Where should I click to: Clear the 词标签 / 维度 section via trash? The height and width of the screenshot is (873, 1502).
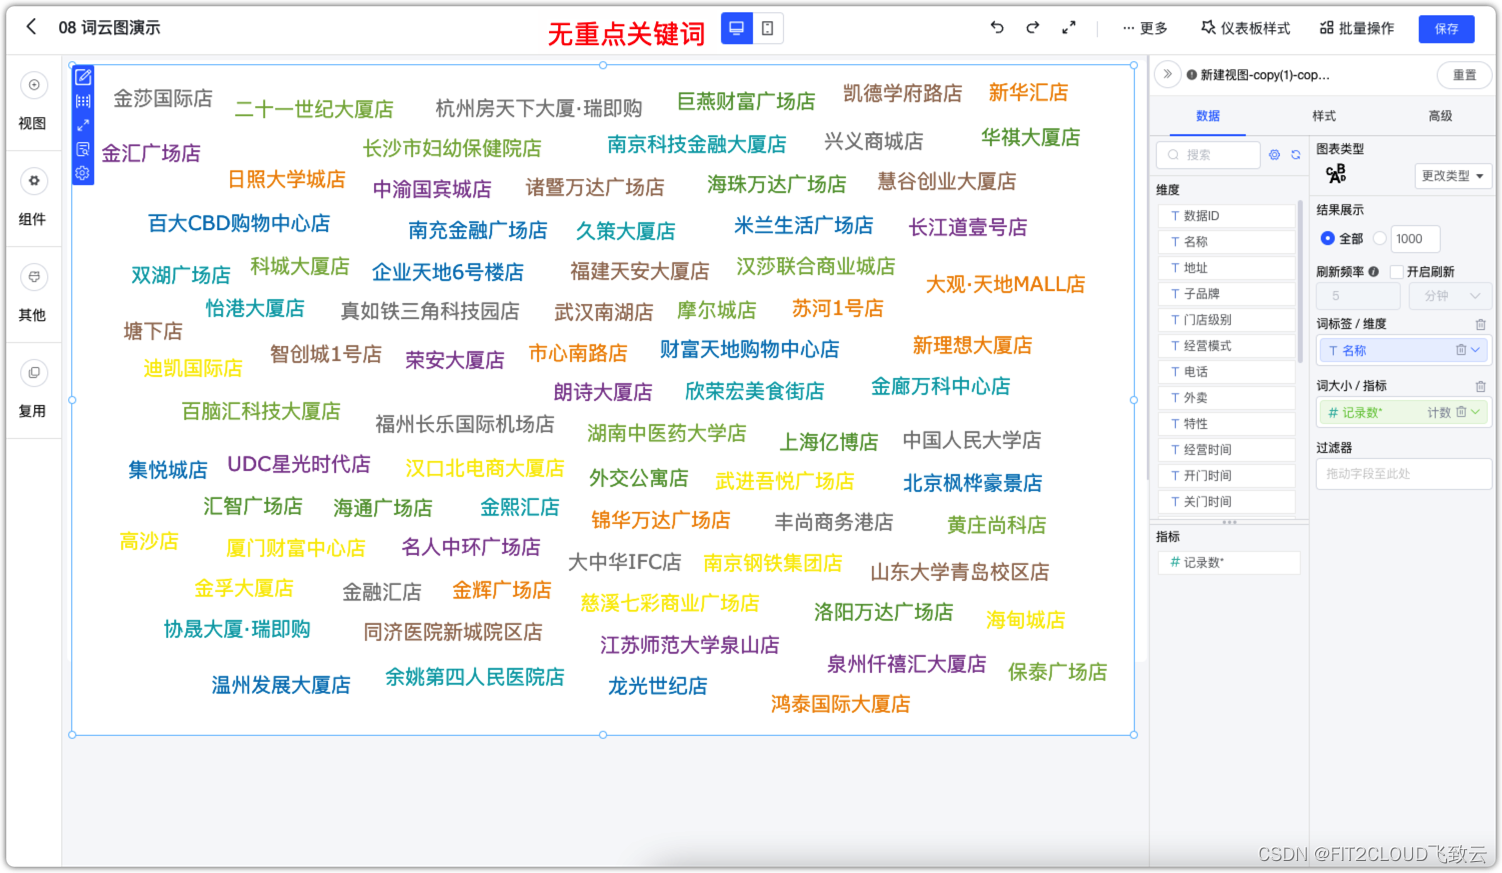pyautogui.click(x=1481, y=325)
